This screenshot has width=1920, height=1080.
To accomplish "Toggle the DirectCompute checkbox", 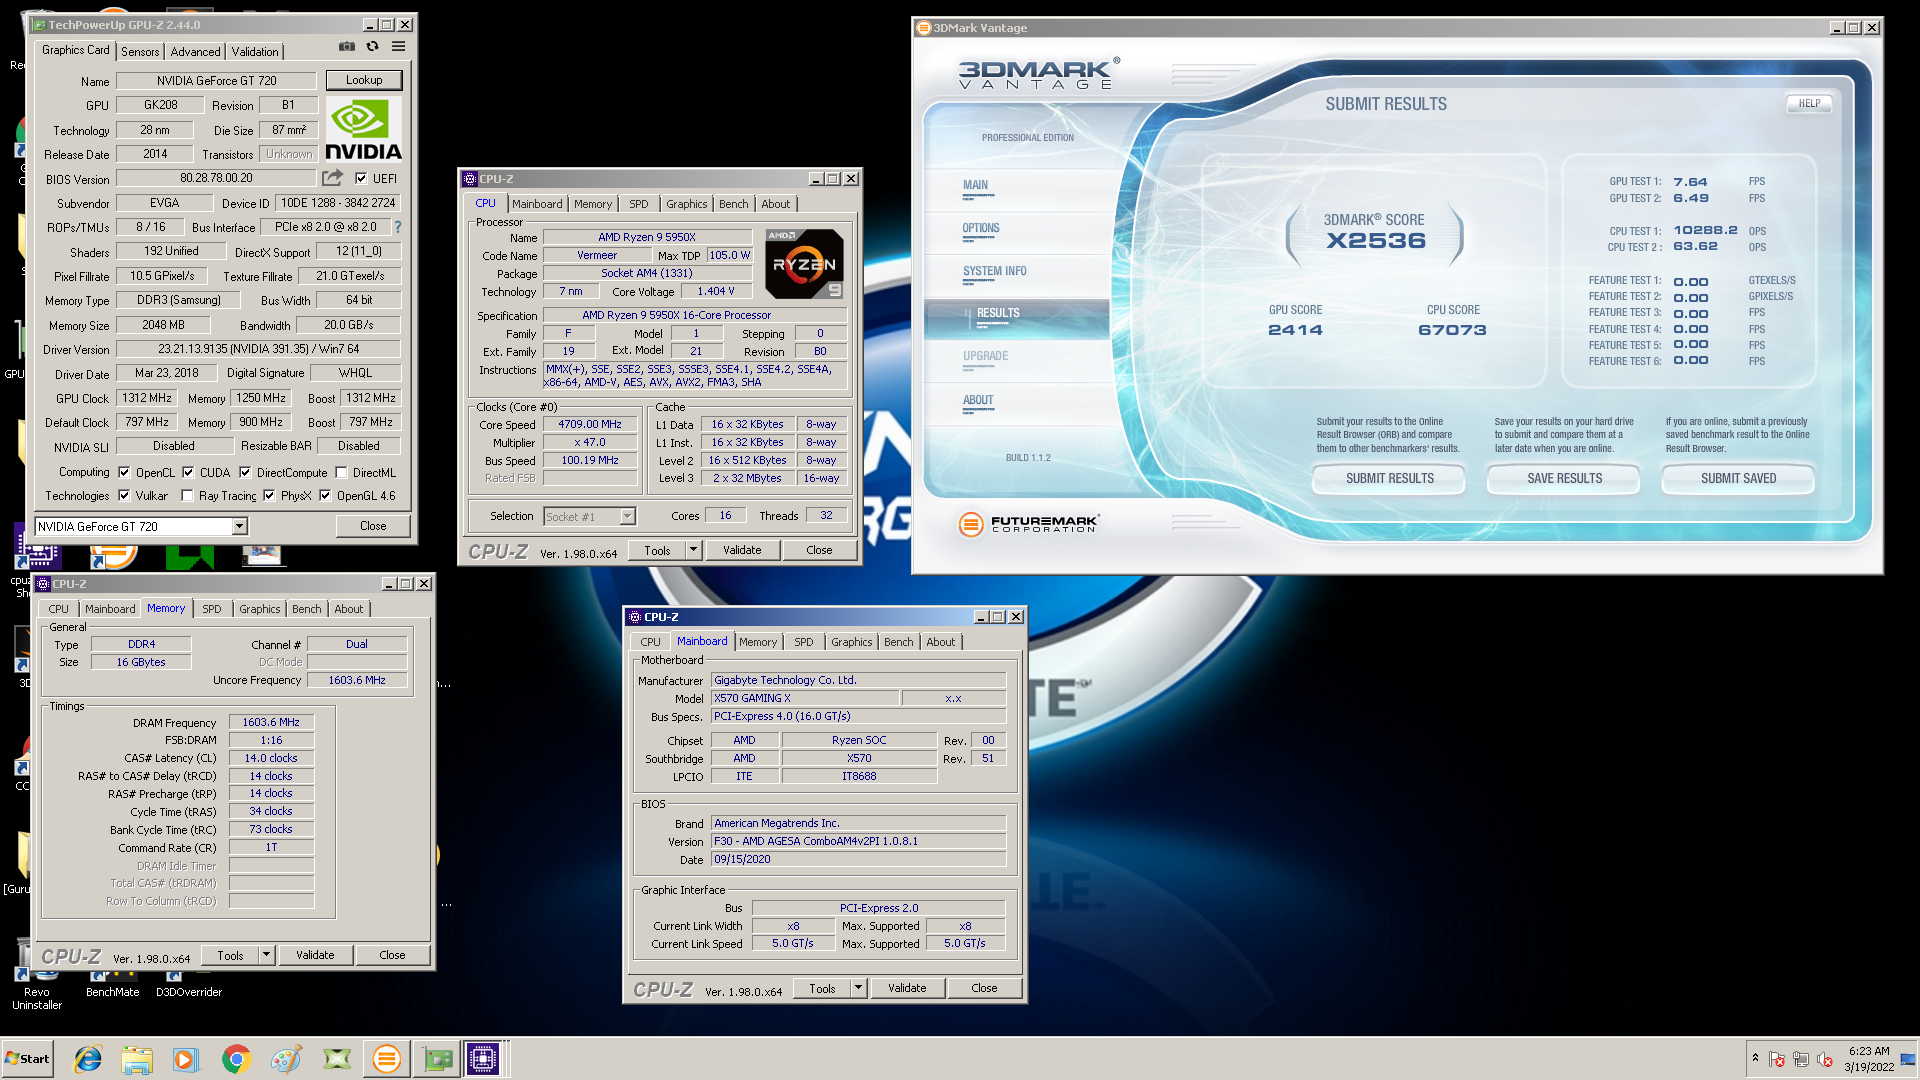I will coord(245,473).
